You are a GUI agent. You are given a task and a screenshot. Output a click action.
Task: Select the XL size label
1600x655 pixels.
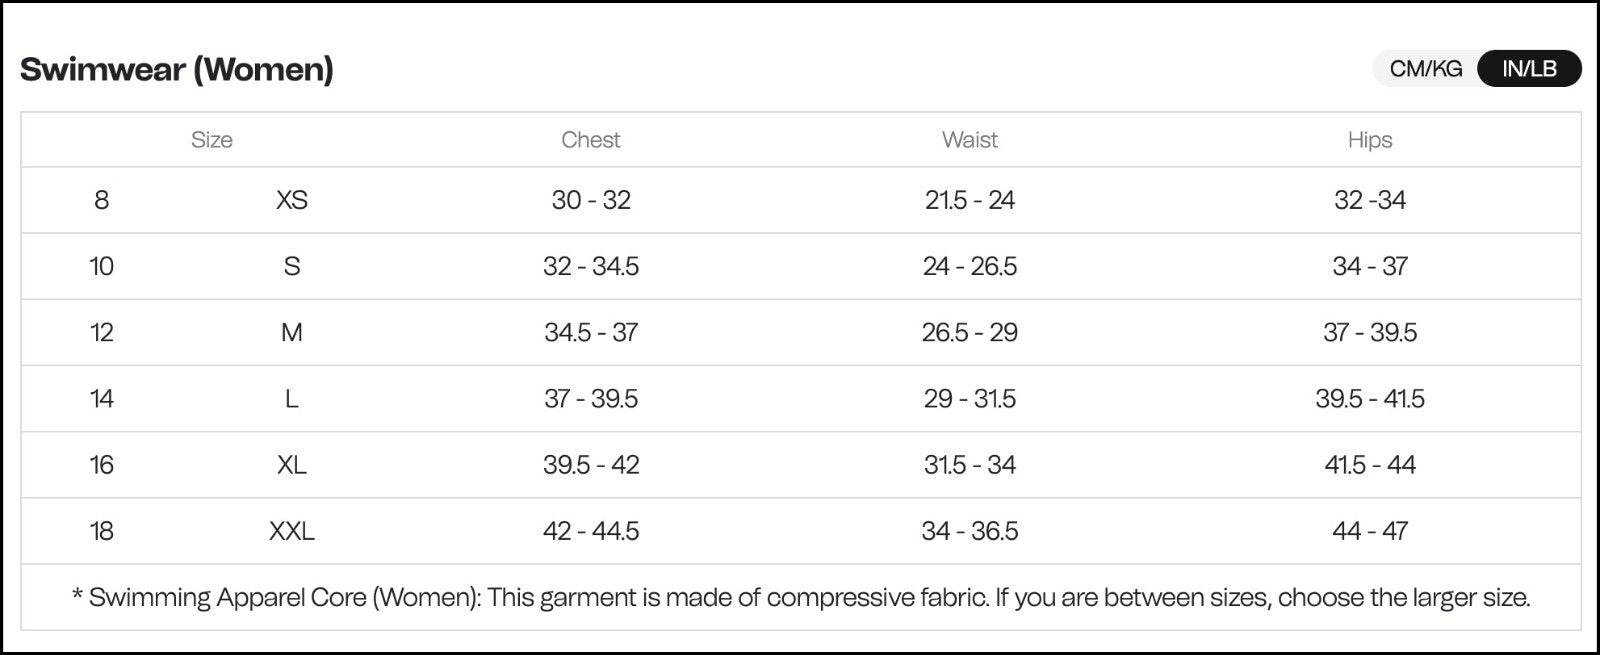(x=292, y=465)
